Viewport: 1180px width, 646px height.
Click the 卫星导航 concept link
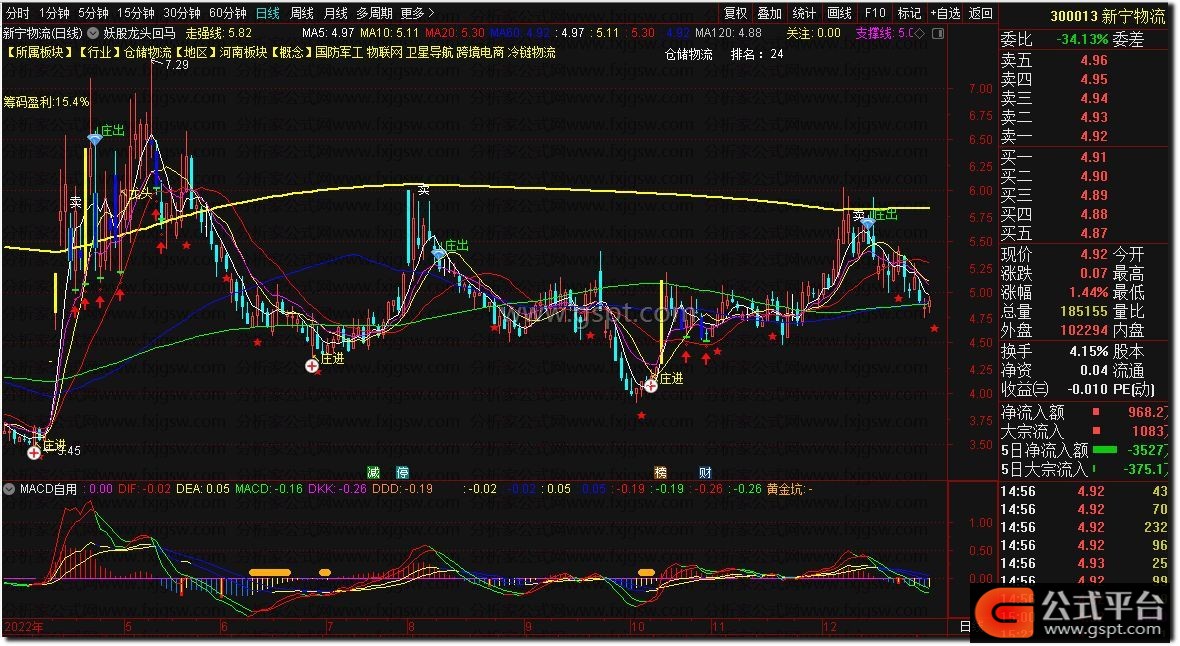click(430, 53)
